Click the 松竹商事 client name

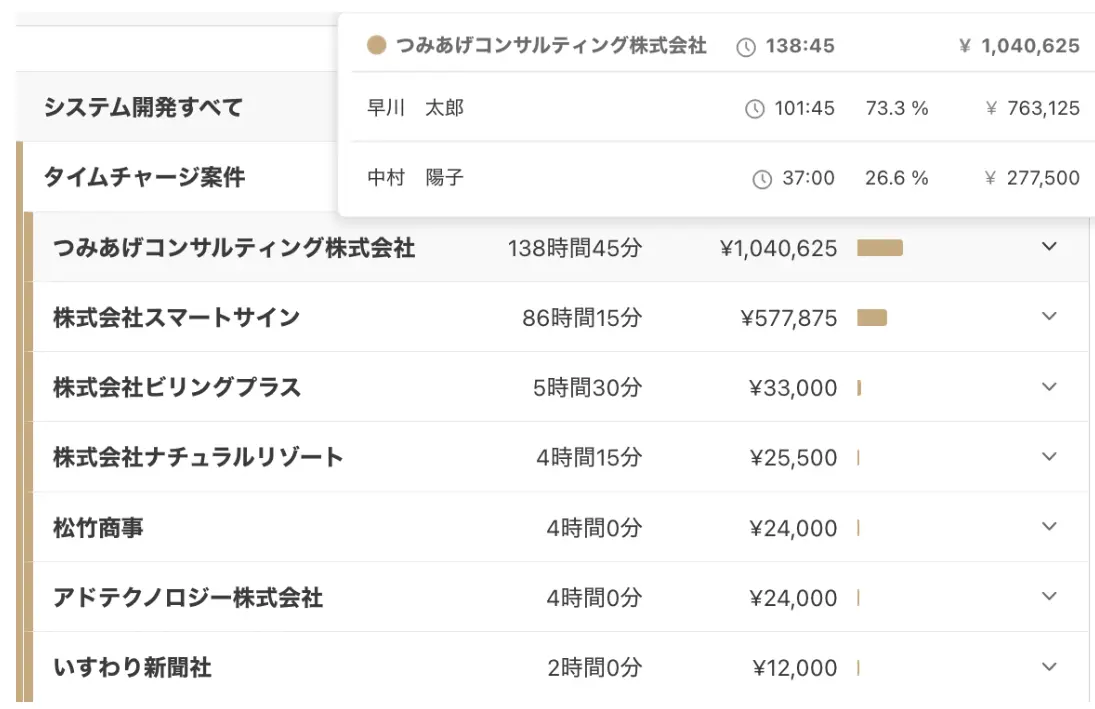click(98, 528)
